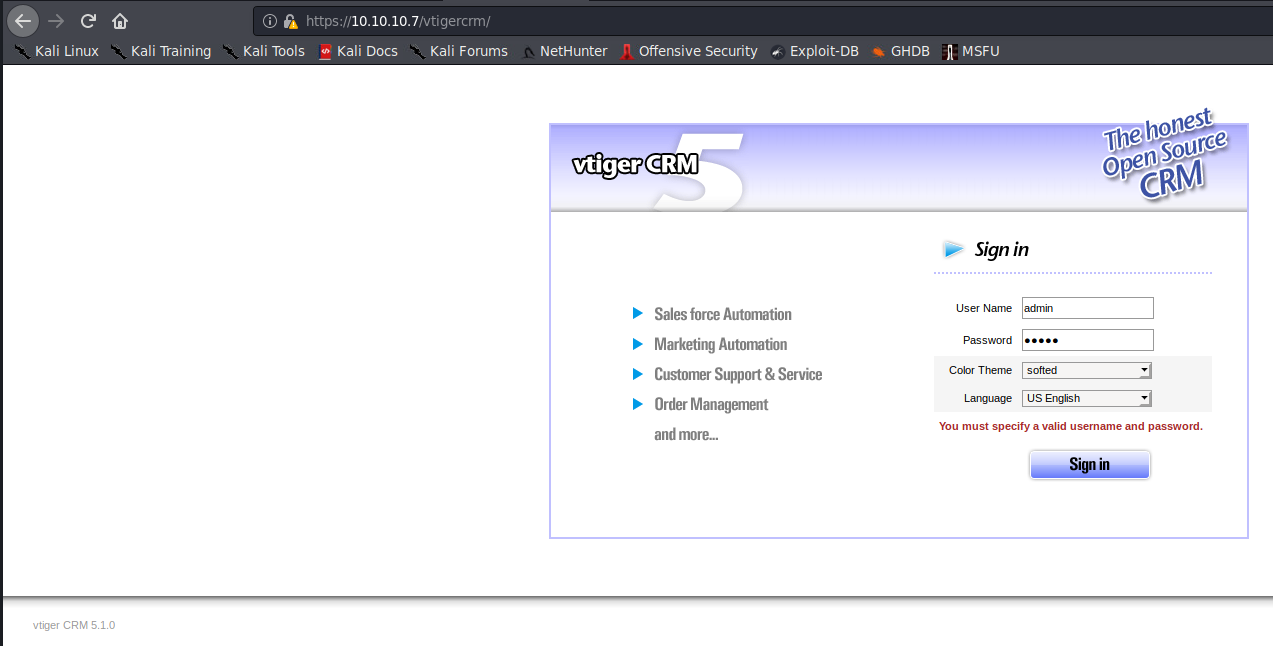Click the Marketing Automation text
This screenshot has width=1273, height=646.
coord(721,344)
